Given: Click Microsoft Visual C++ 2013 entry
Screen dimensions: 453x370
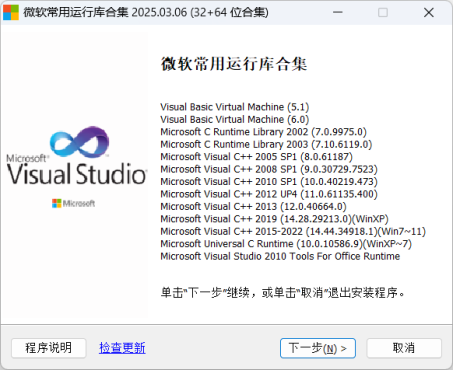Looking at the screenshot, I should click(253, 207).
